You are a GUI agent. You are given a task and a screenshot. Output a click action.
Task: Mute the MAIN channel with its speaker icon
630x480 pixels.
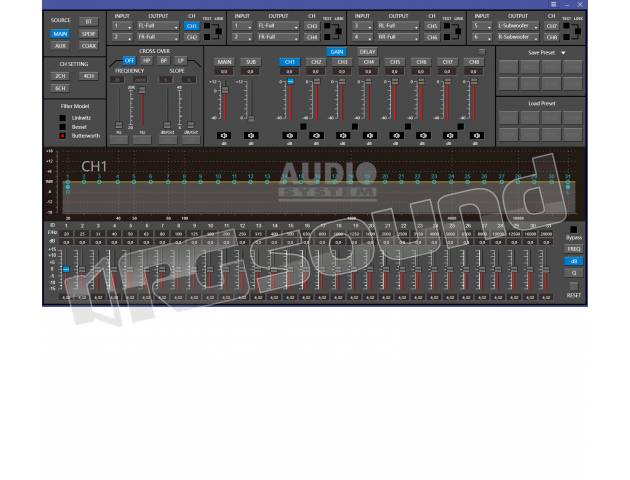click(x=224, y=136)
